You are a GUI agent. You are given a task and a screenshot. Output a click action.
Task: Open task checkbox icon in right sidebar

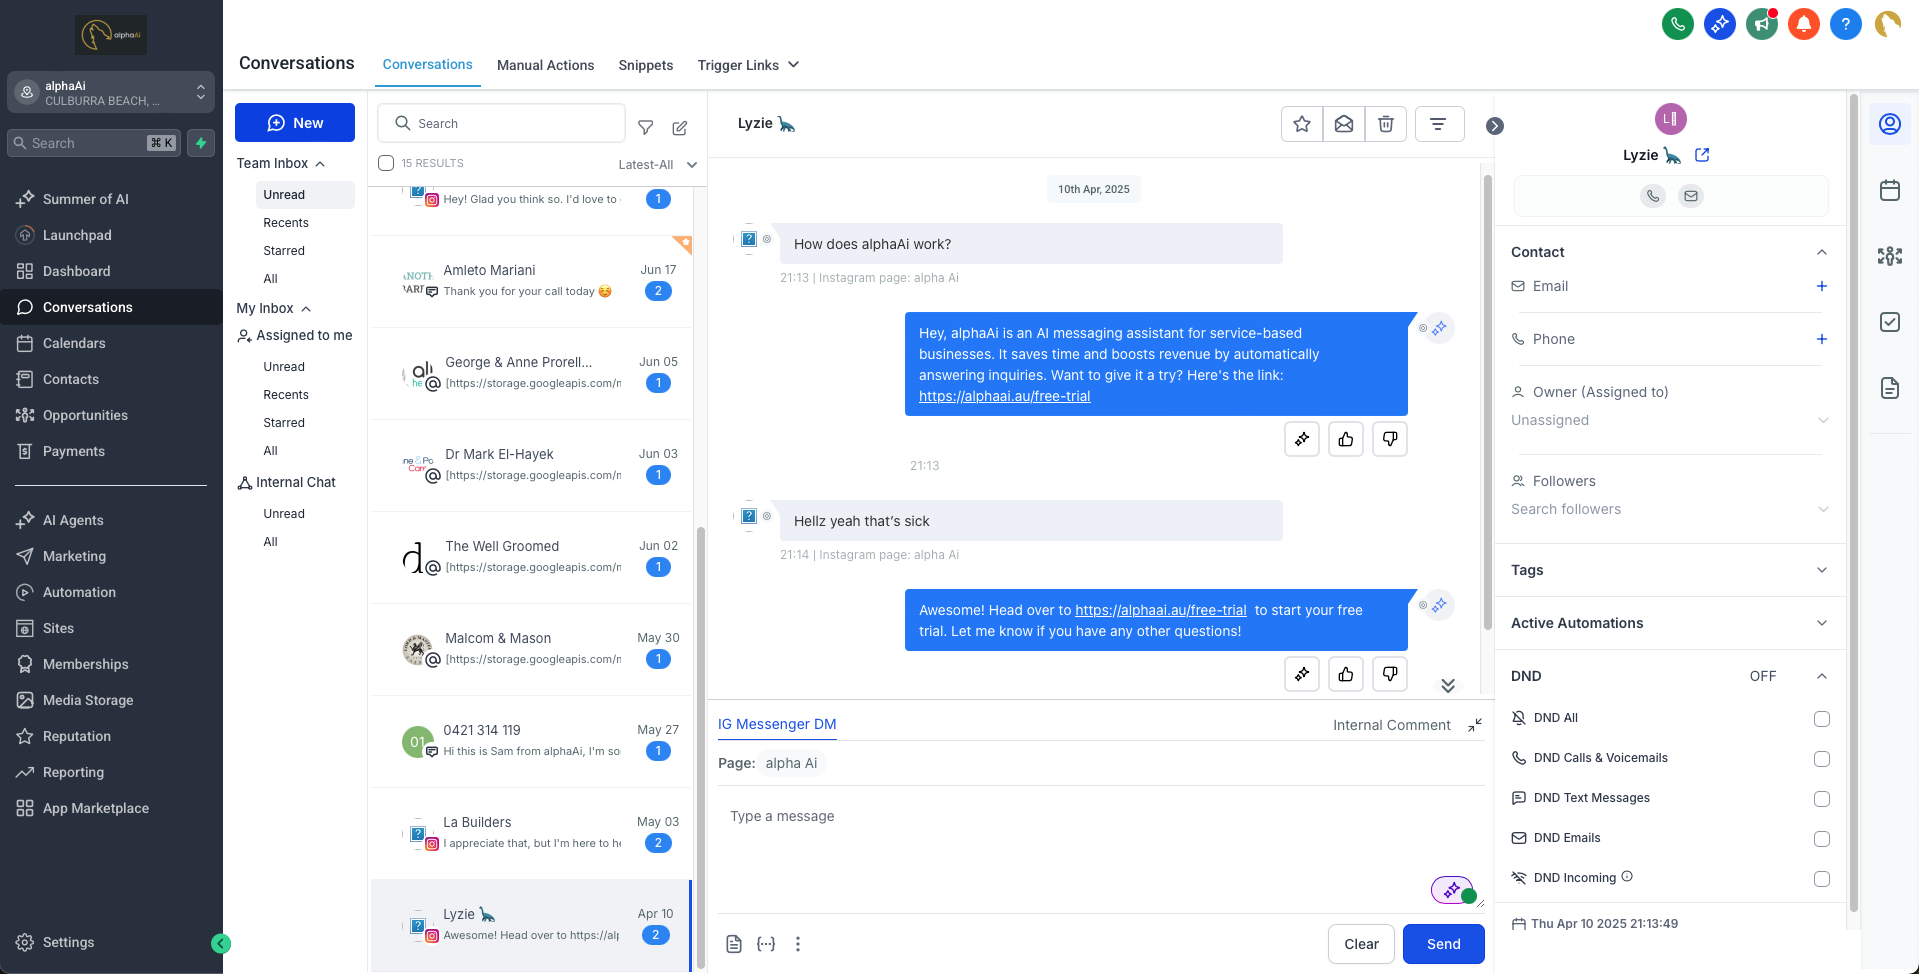[1889, 322]
